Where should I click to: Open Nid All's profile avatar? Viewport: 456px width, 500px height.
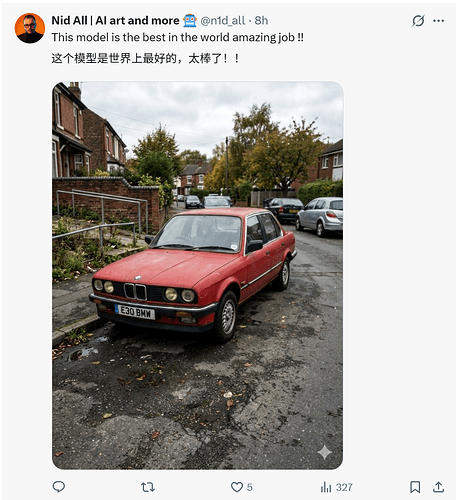coord(30,28)
